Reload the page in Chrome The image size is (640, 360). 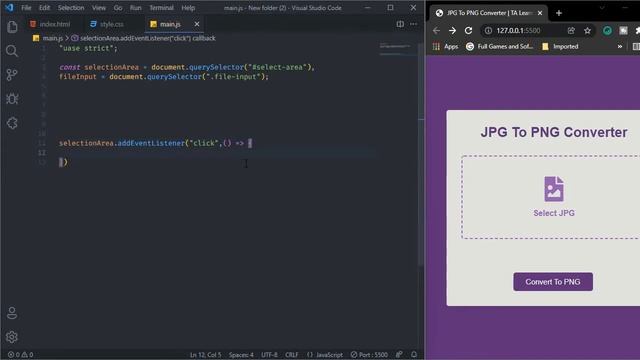coord(469,31)
